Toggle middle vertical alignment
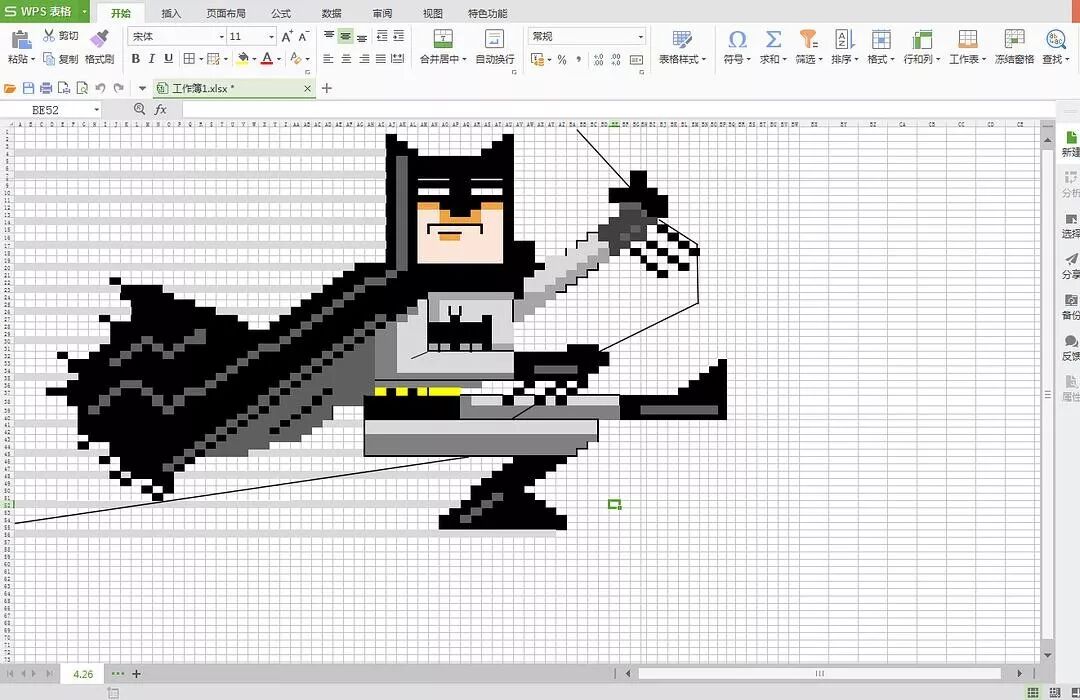1080x700 pixels. pos(346,36)
